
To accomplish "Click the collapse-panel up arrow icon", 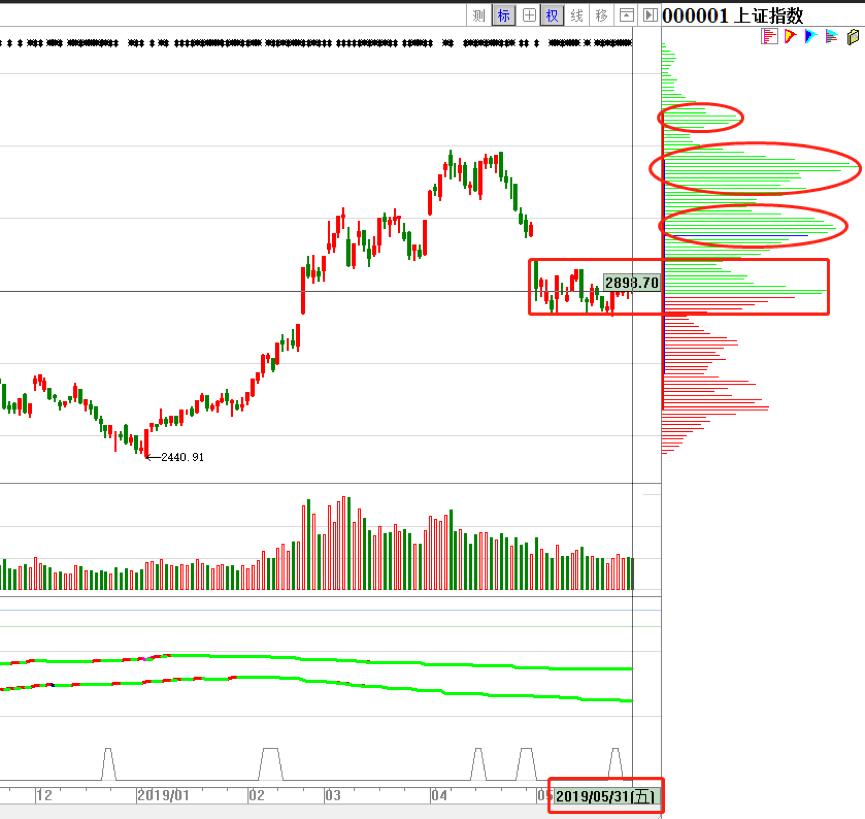I will pos(626,15).
